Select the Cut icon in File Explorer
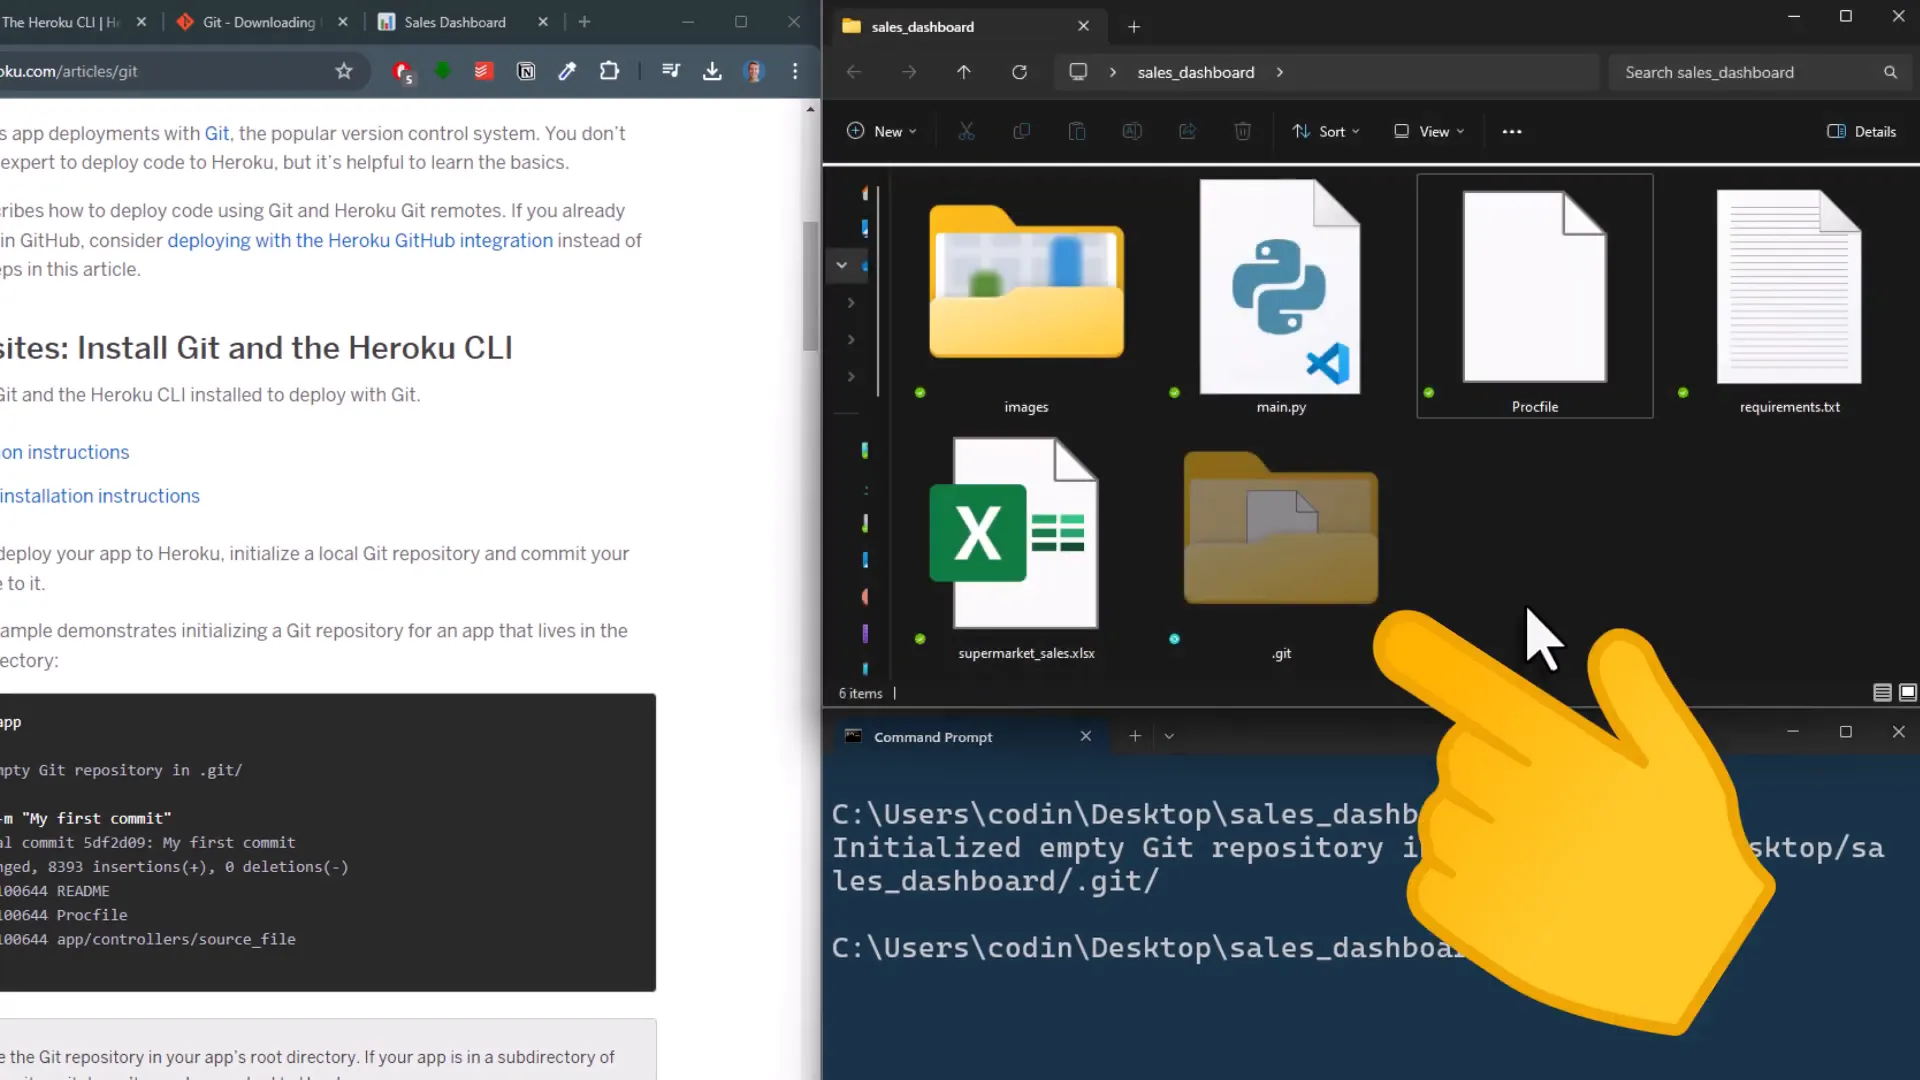 (966, 131)
